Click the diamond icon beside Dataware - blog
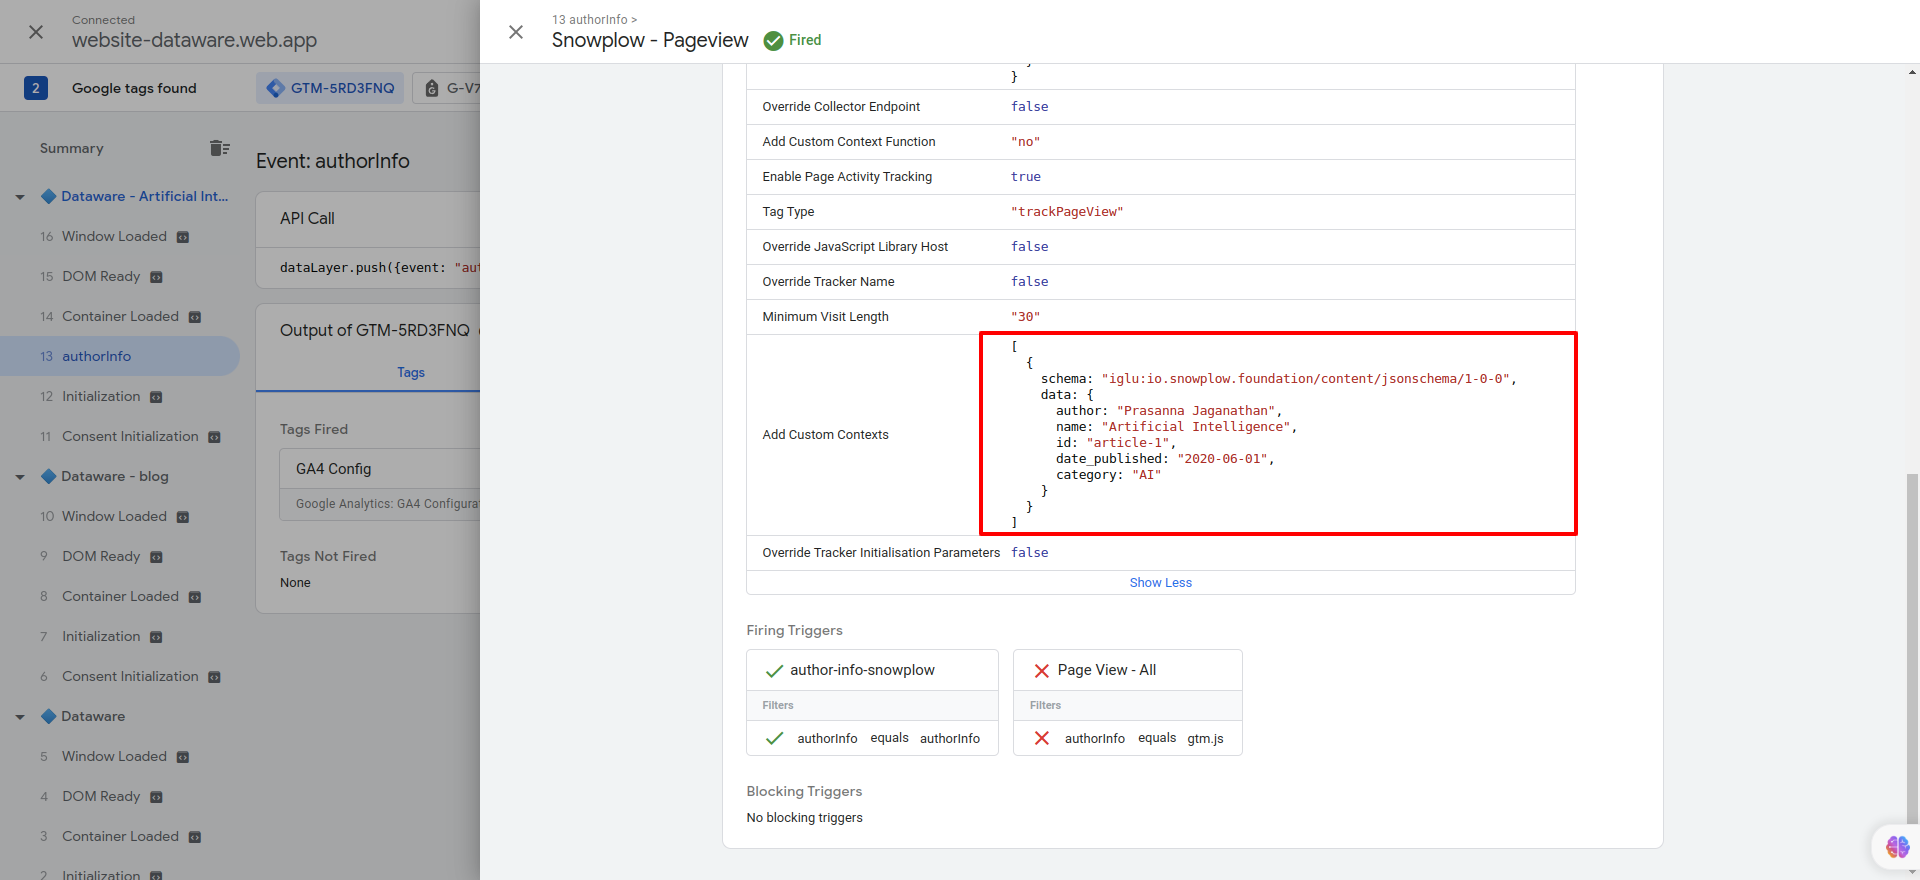Image resolution: width=1920 pixels, height=880 pixels. 48,476
